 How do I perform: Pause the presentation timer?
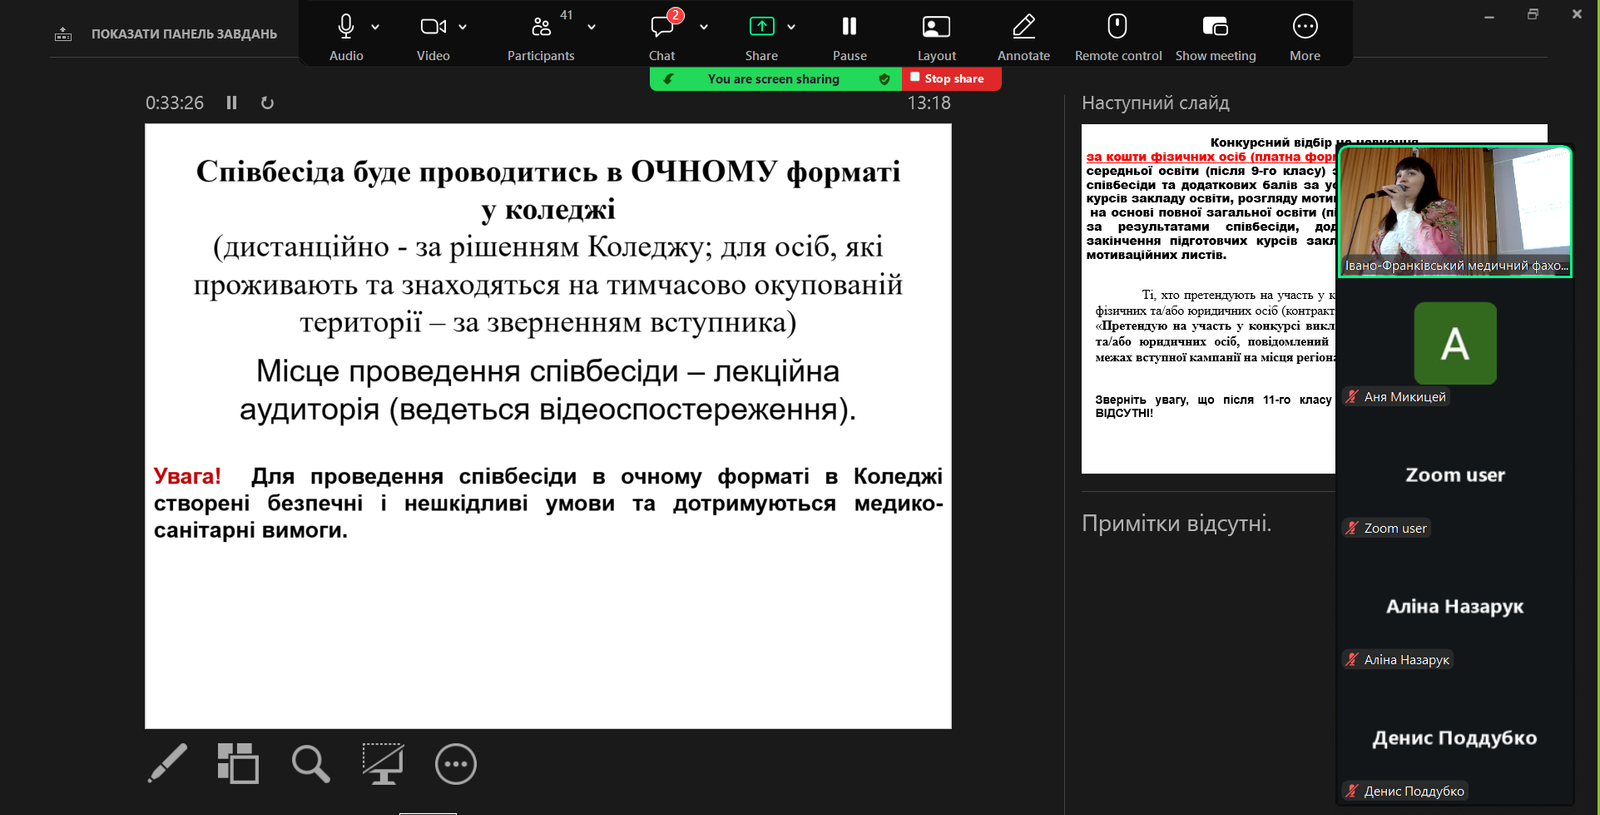[x=232, y=103]
